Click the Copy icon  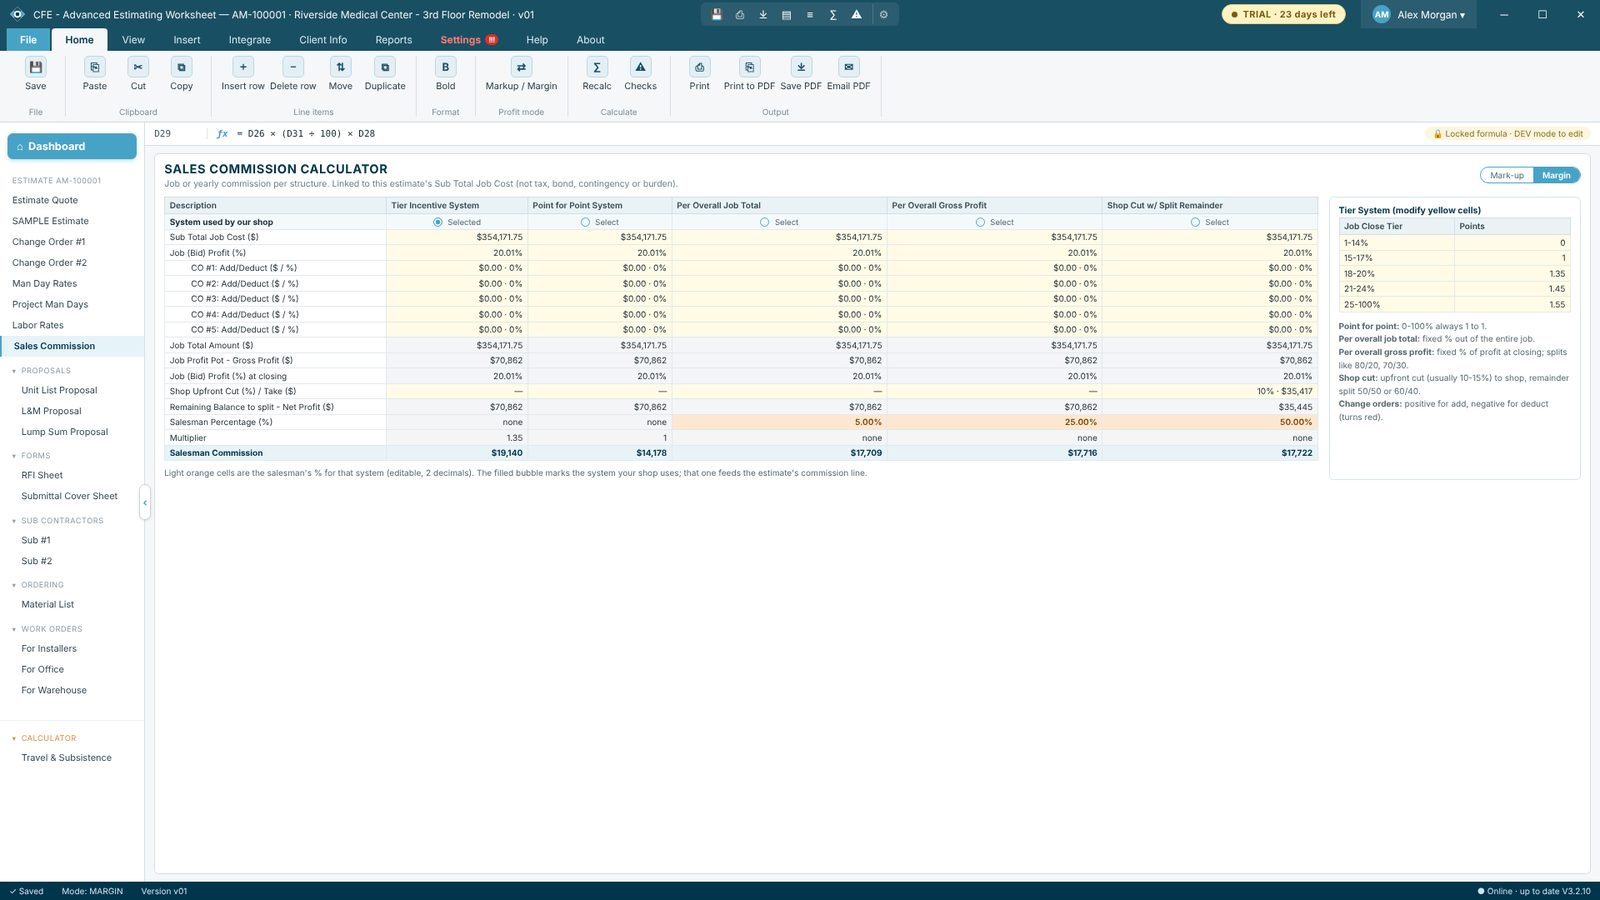click(x=181, y=67)
